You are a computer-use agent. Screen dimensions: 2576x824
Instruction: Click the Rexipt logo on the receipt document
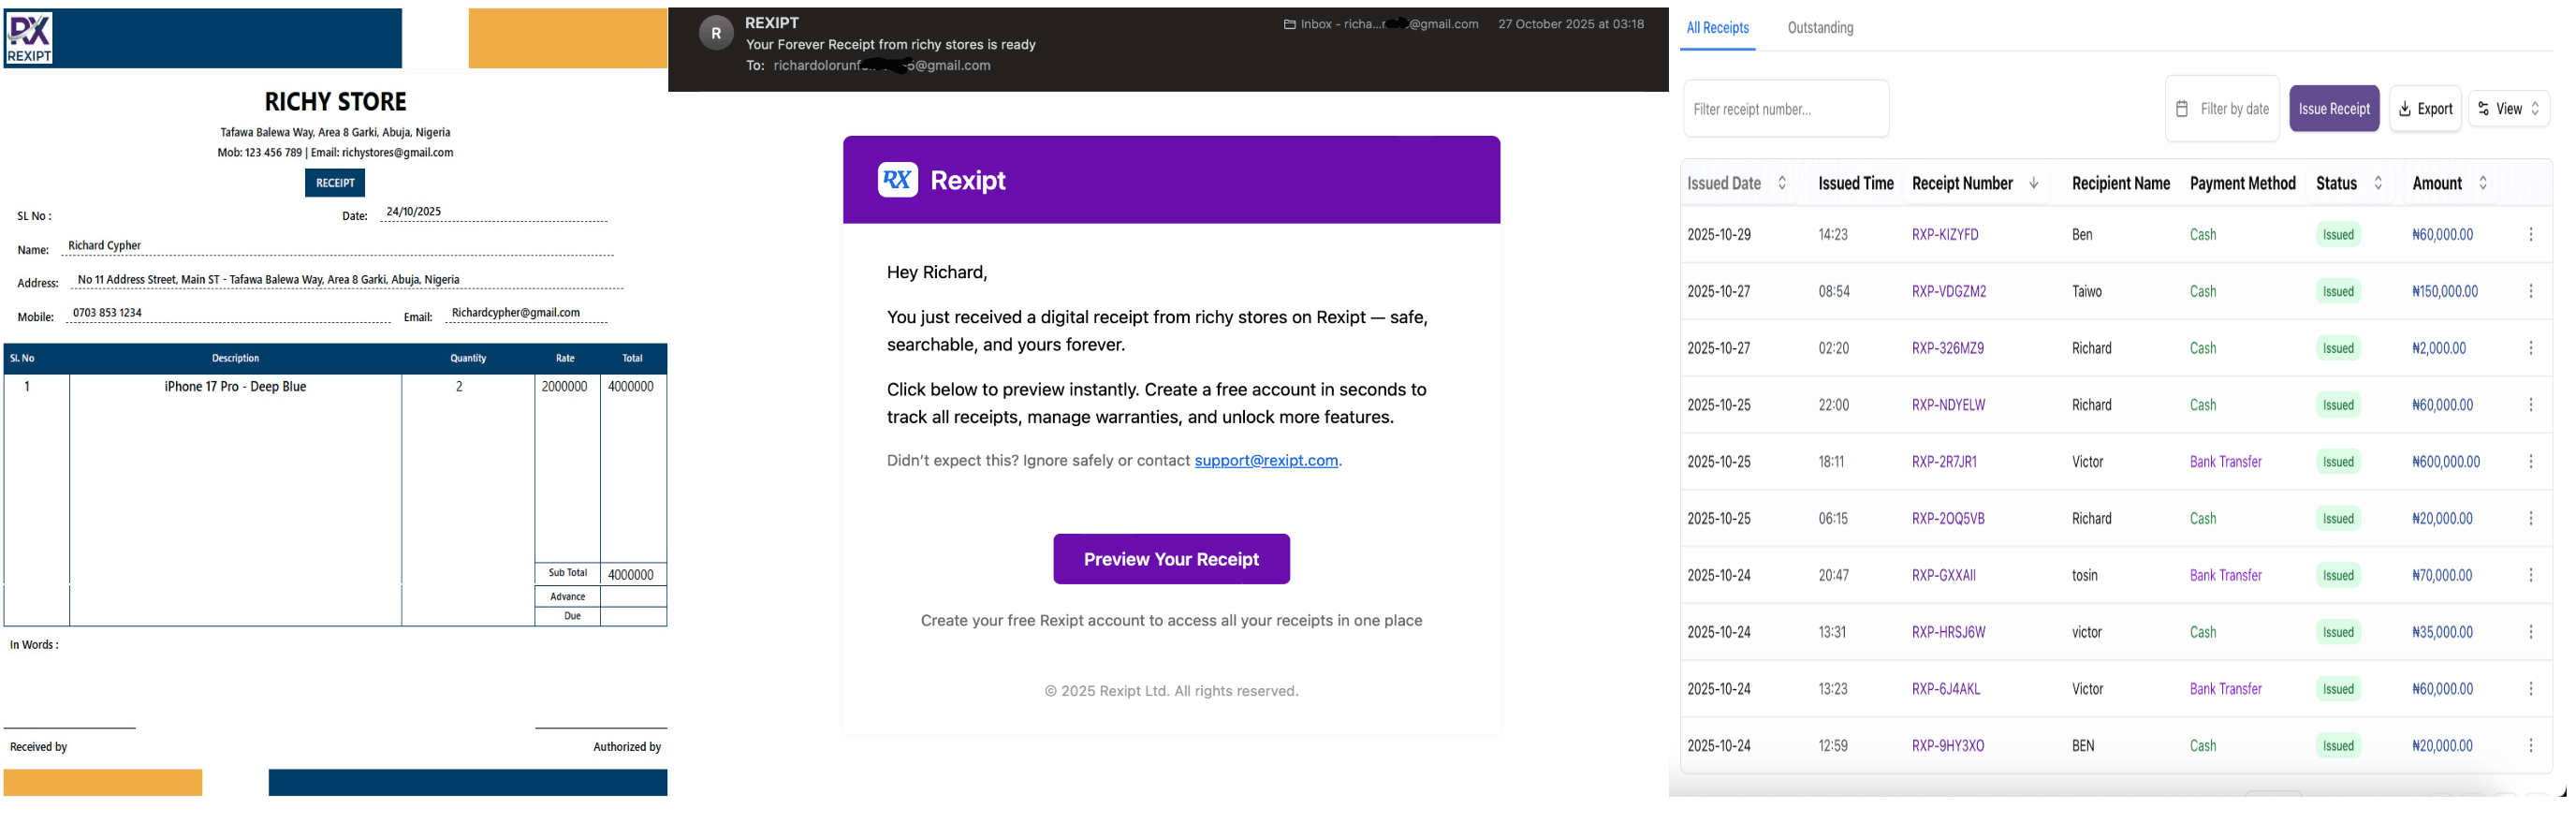(29, 38)
